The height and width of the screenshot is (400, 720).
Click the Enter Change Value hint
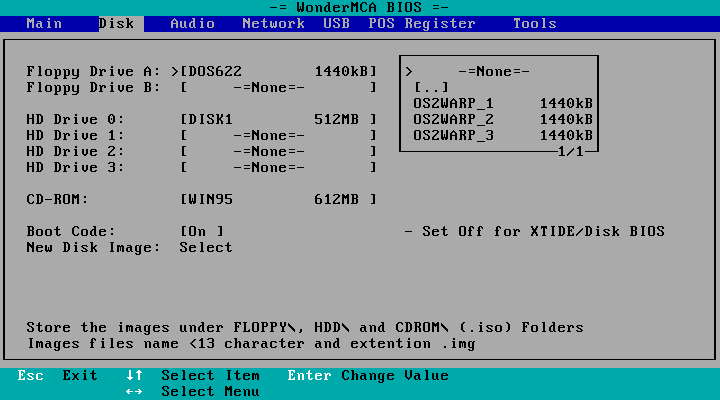pos(368,376)
